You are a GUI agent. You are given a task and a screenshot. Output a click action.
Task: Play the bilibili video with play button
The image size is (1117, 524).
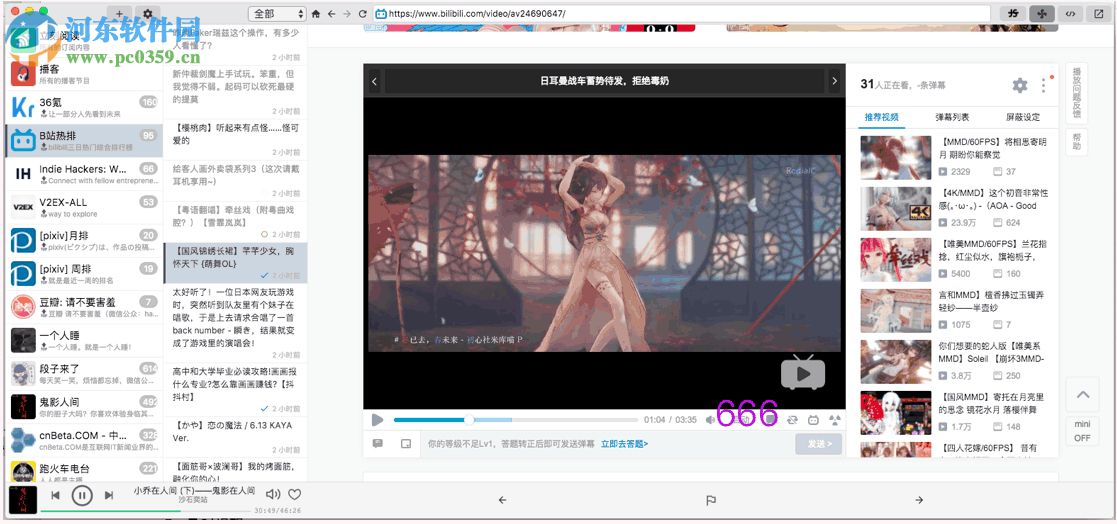378,420
